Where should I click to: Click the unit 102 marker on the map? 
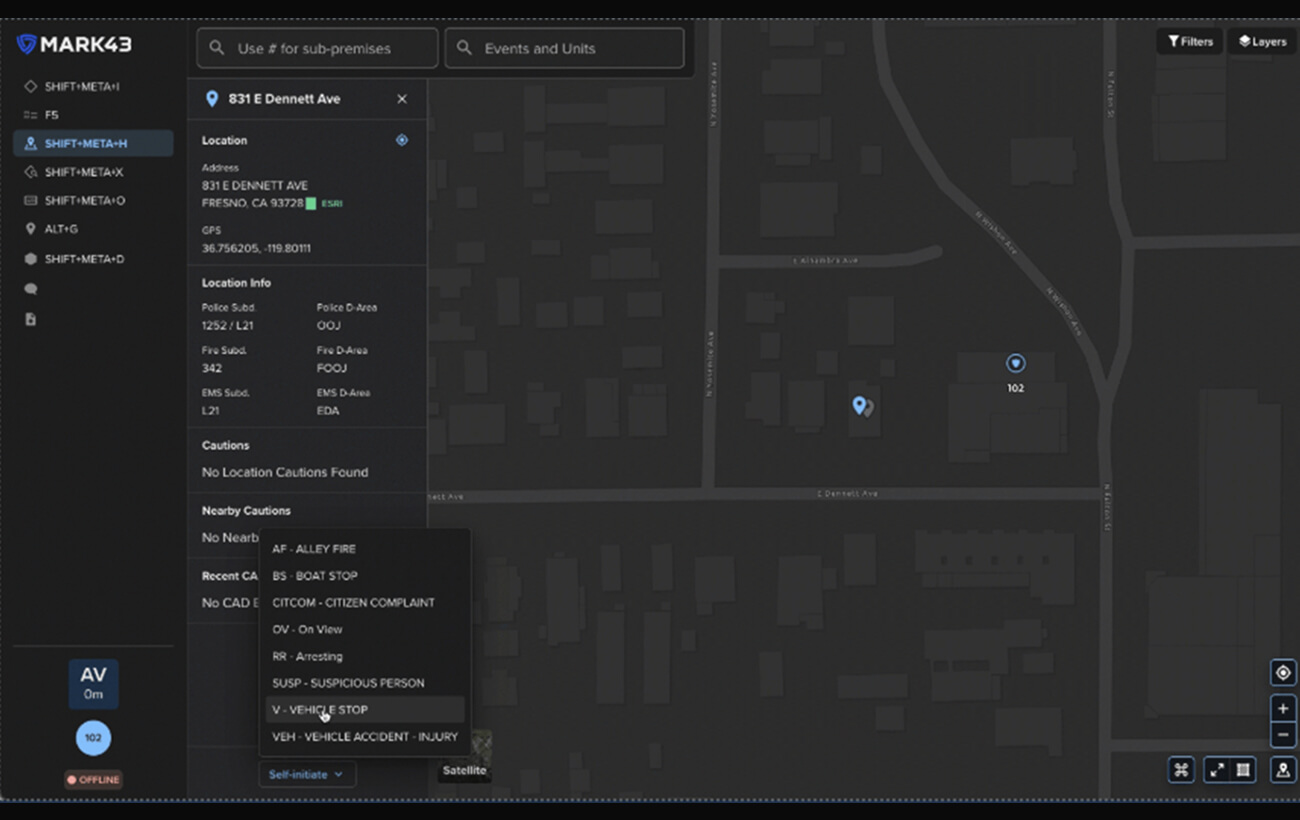point(1015,364)
